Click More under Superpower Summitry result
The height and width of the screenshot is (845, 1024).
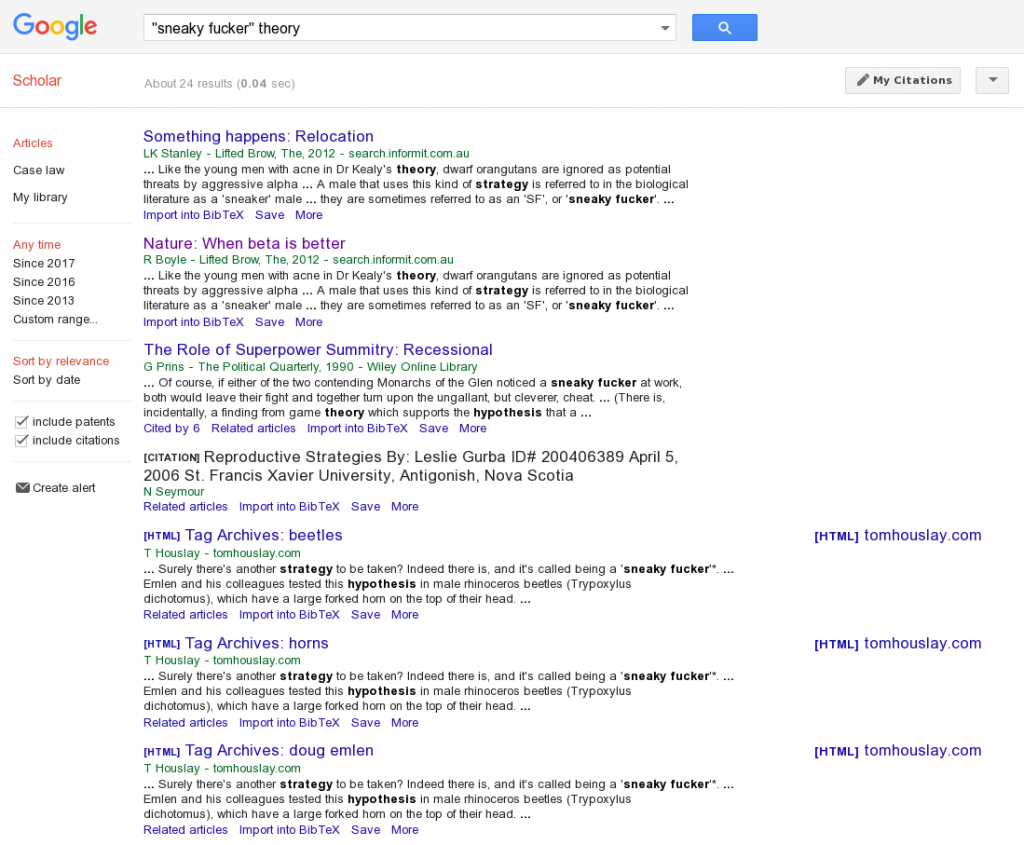pyautogui.click(x=473, y=428)
